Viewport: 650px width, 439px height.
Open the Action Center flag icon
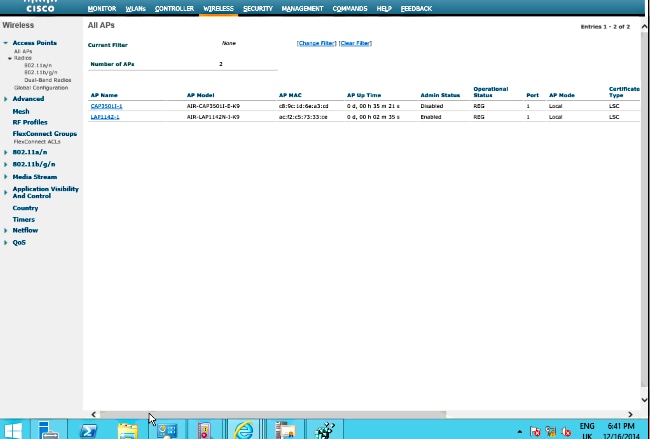pyautogui.click(x=535, y=432)
